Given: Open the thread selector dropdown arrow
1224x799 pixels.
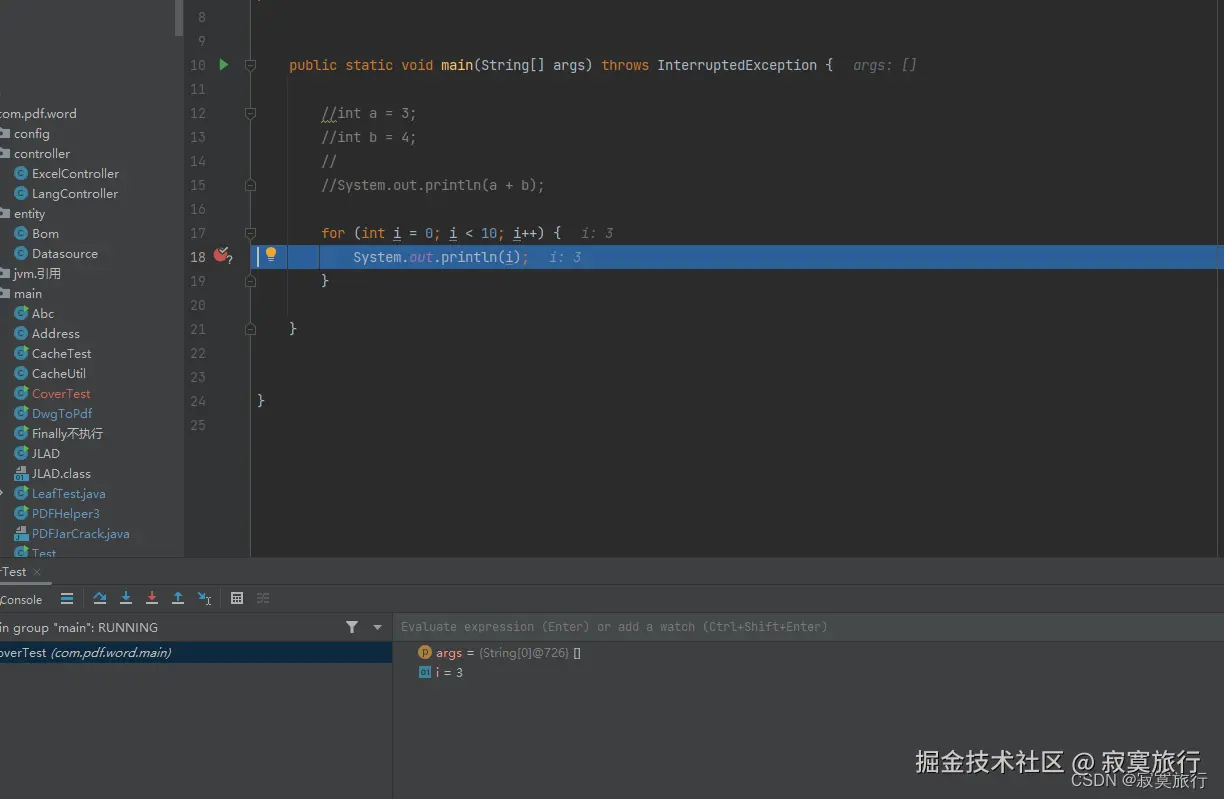Looking at the screenshot, I should point(377,627).
